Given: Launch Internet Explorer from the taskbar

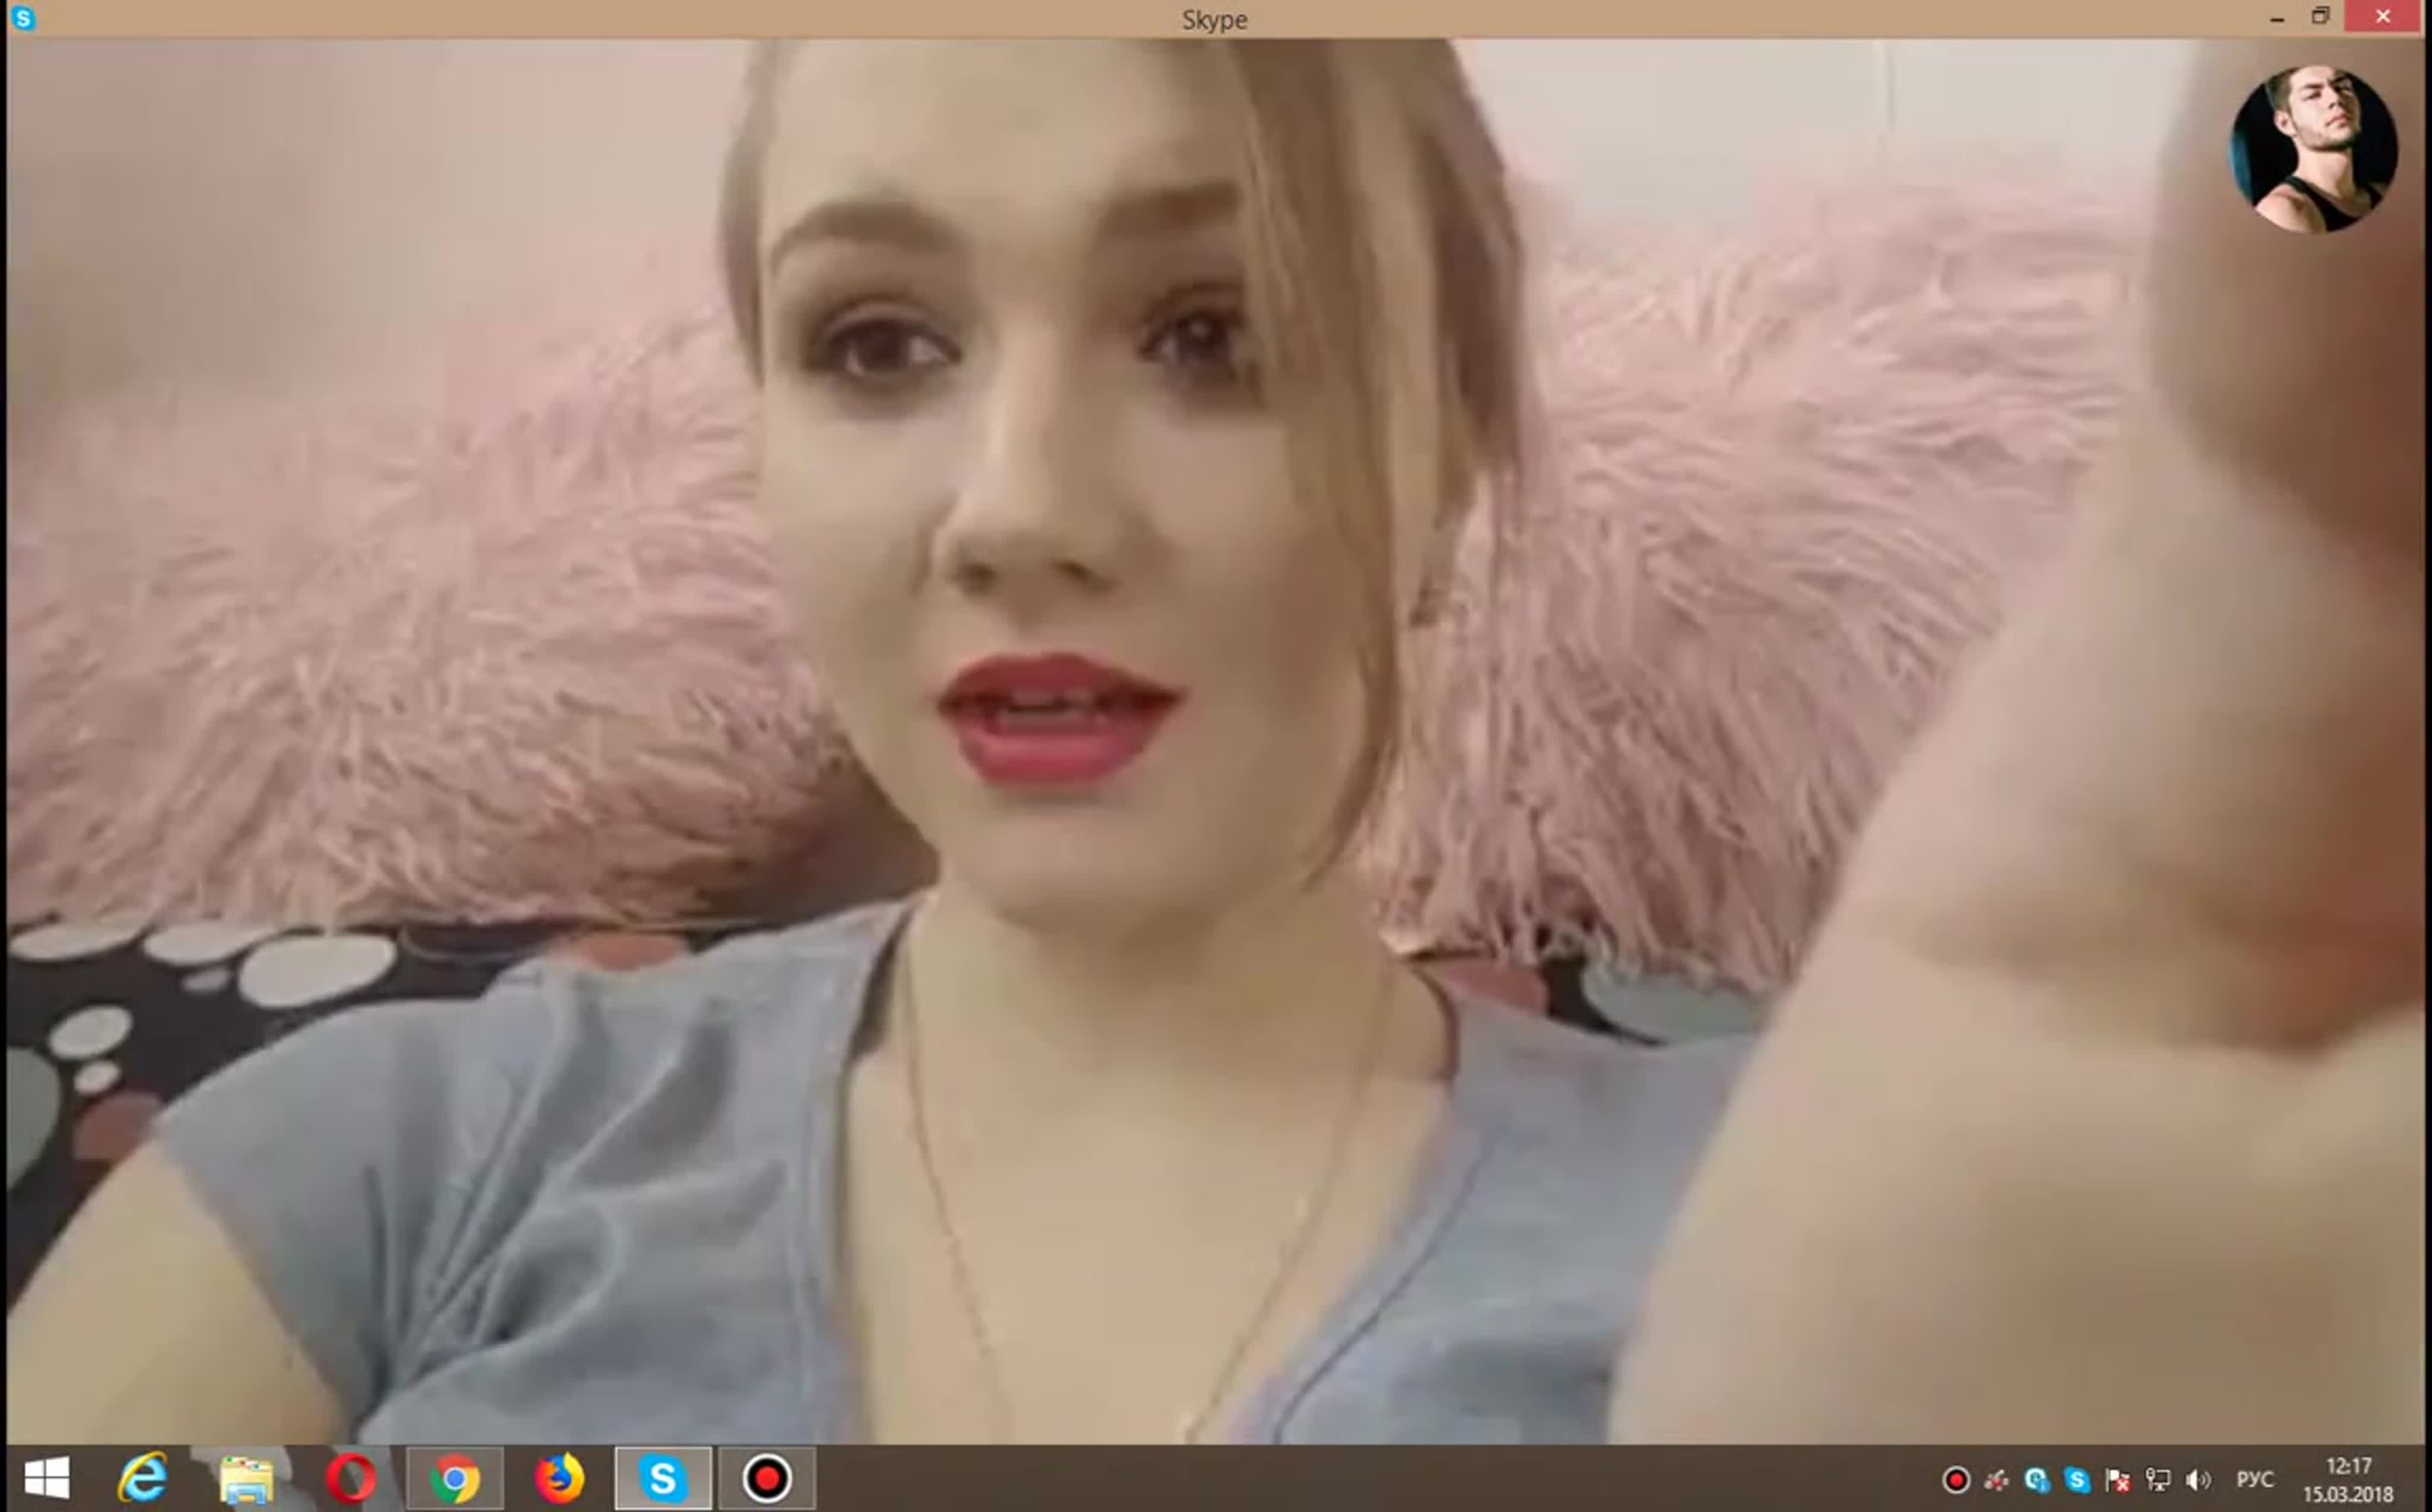Looking at the screenshot, I should coord(143,1478).
